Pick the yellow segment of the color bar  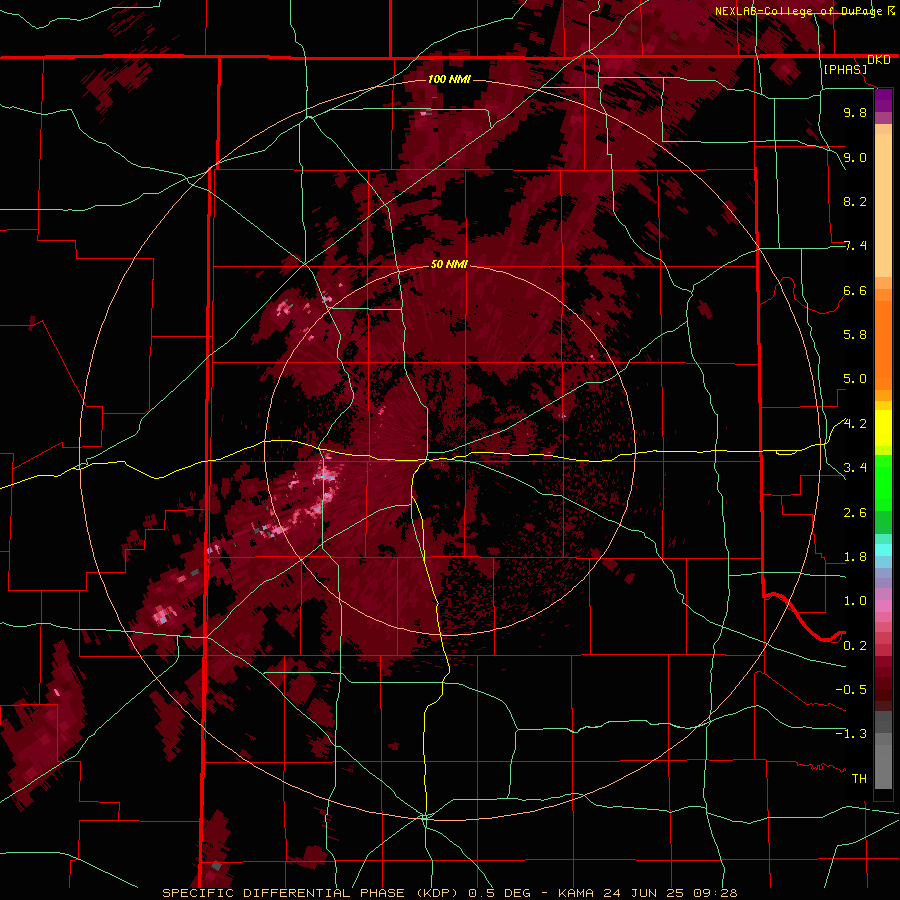[x=883, y=428]
